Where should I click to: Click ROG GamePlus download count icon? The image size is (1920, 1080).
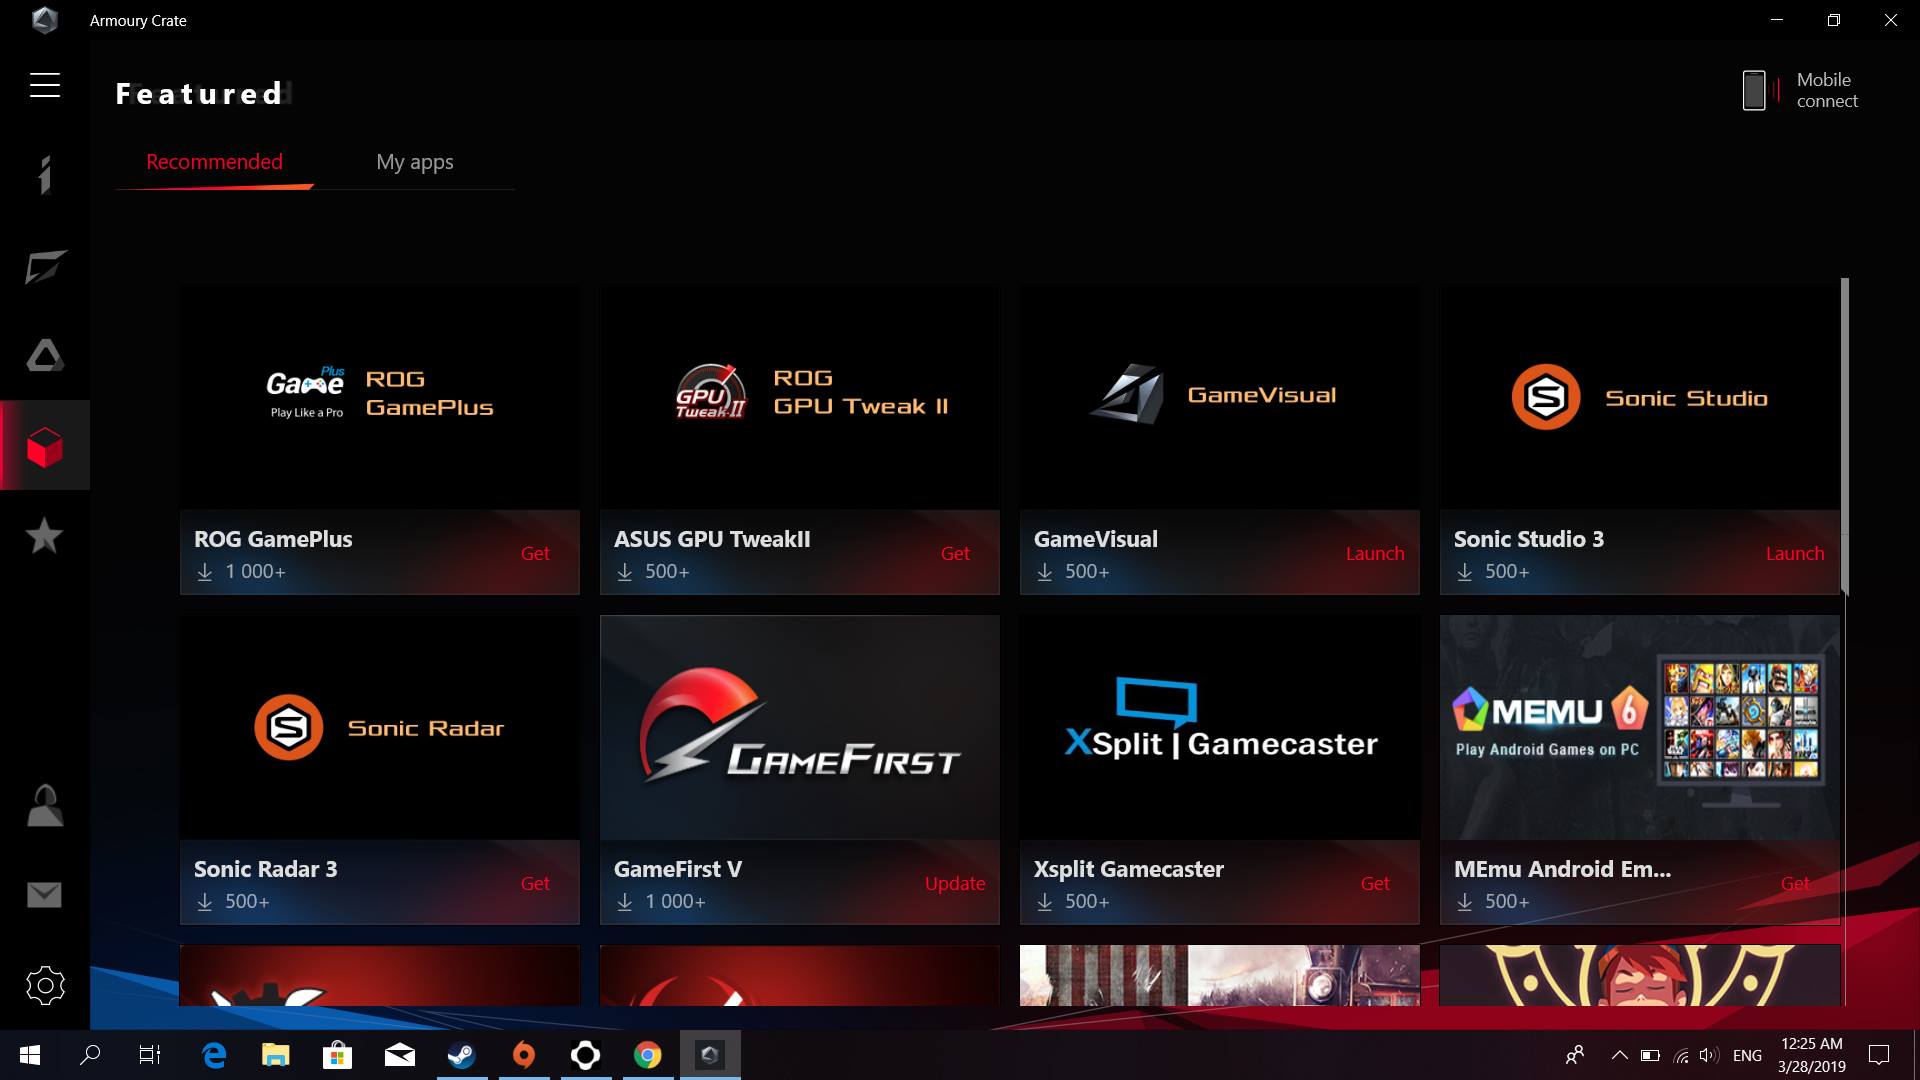tap(205, 572)
